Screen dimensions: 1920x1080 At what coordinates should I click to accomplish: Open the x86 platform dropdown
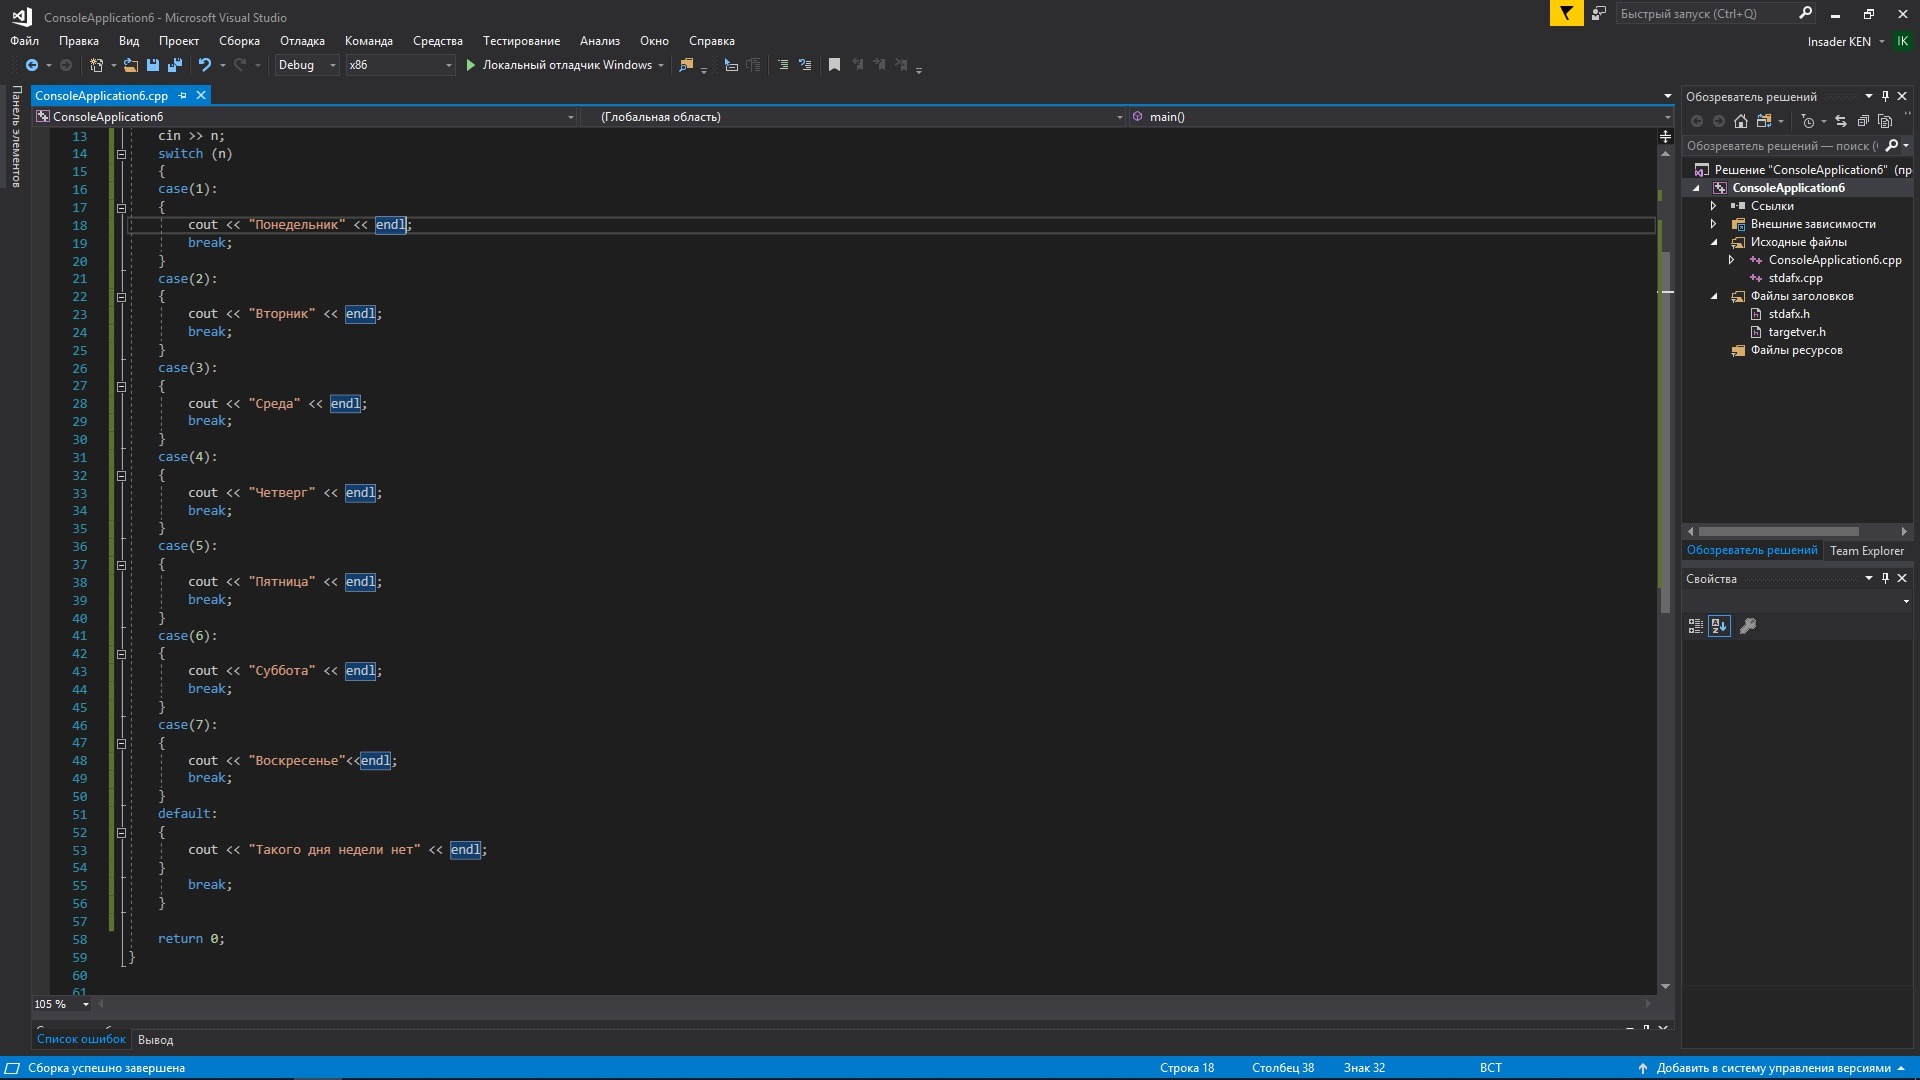pos(400,65)
